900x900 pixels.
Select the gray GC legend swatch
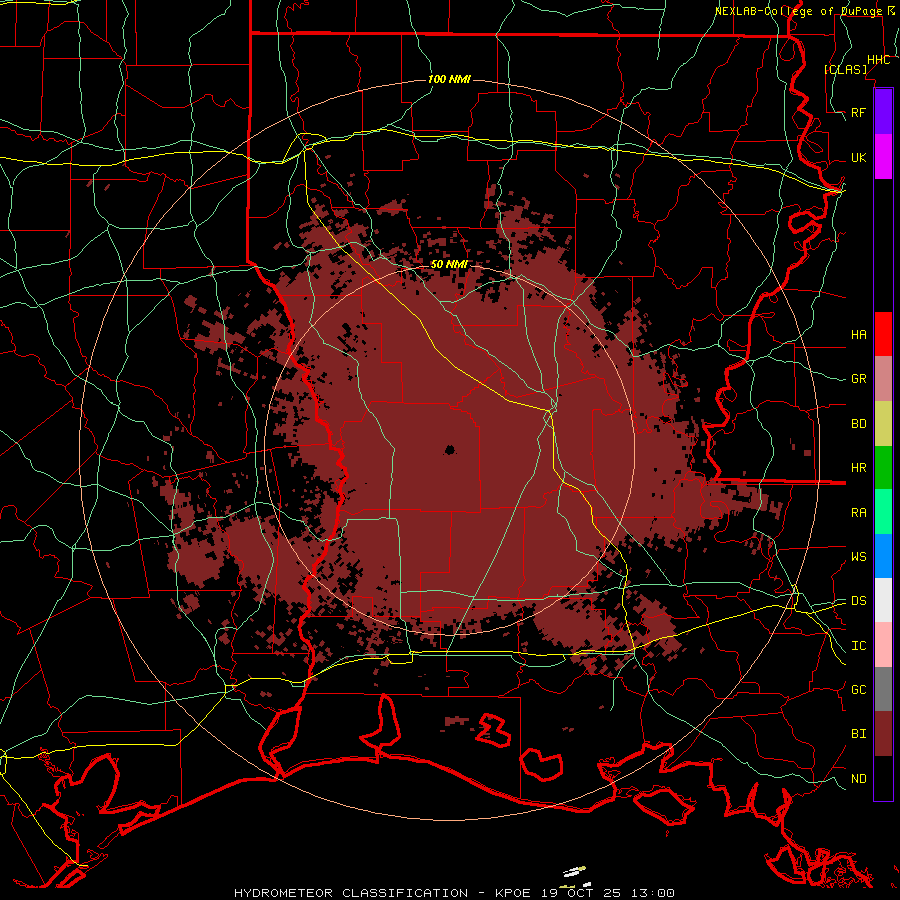tap(883, 689)
